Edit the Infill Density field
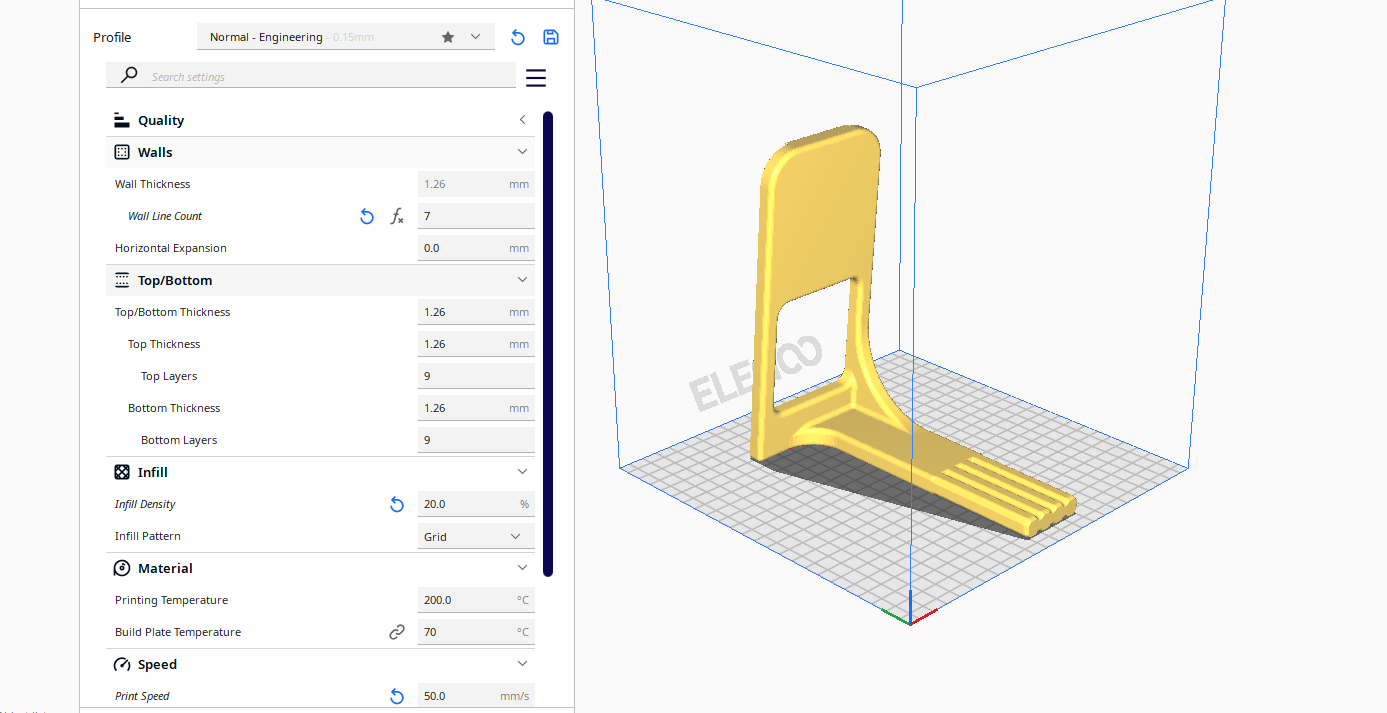Viewport: 1387px width, 713px height. point(476,504)
